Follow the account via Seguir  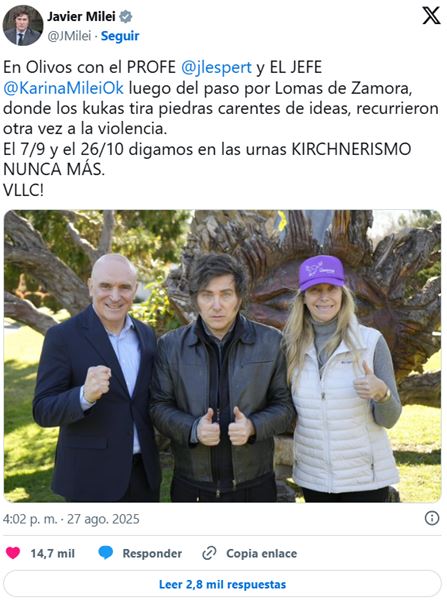point(120,36)
